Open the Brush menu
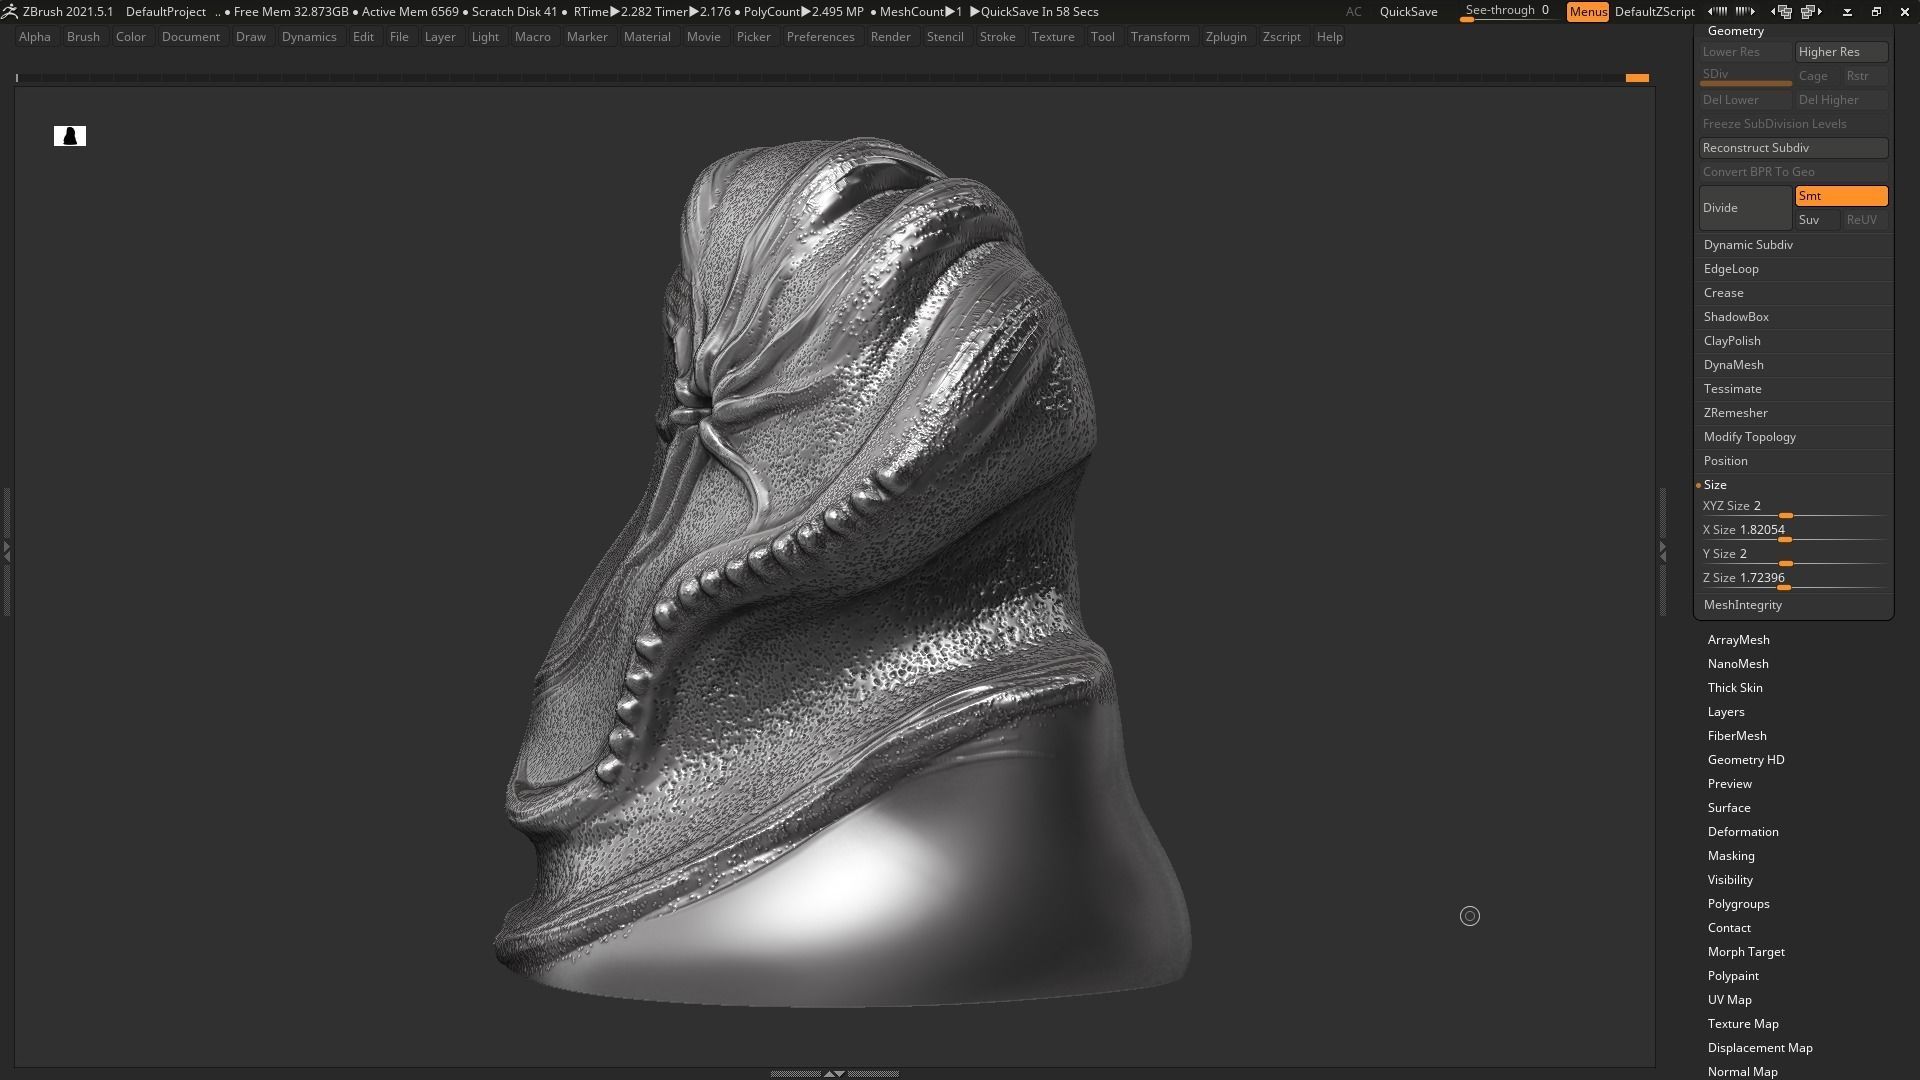This screenshot has width=1920, height=1080. coord(83,37)
